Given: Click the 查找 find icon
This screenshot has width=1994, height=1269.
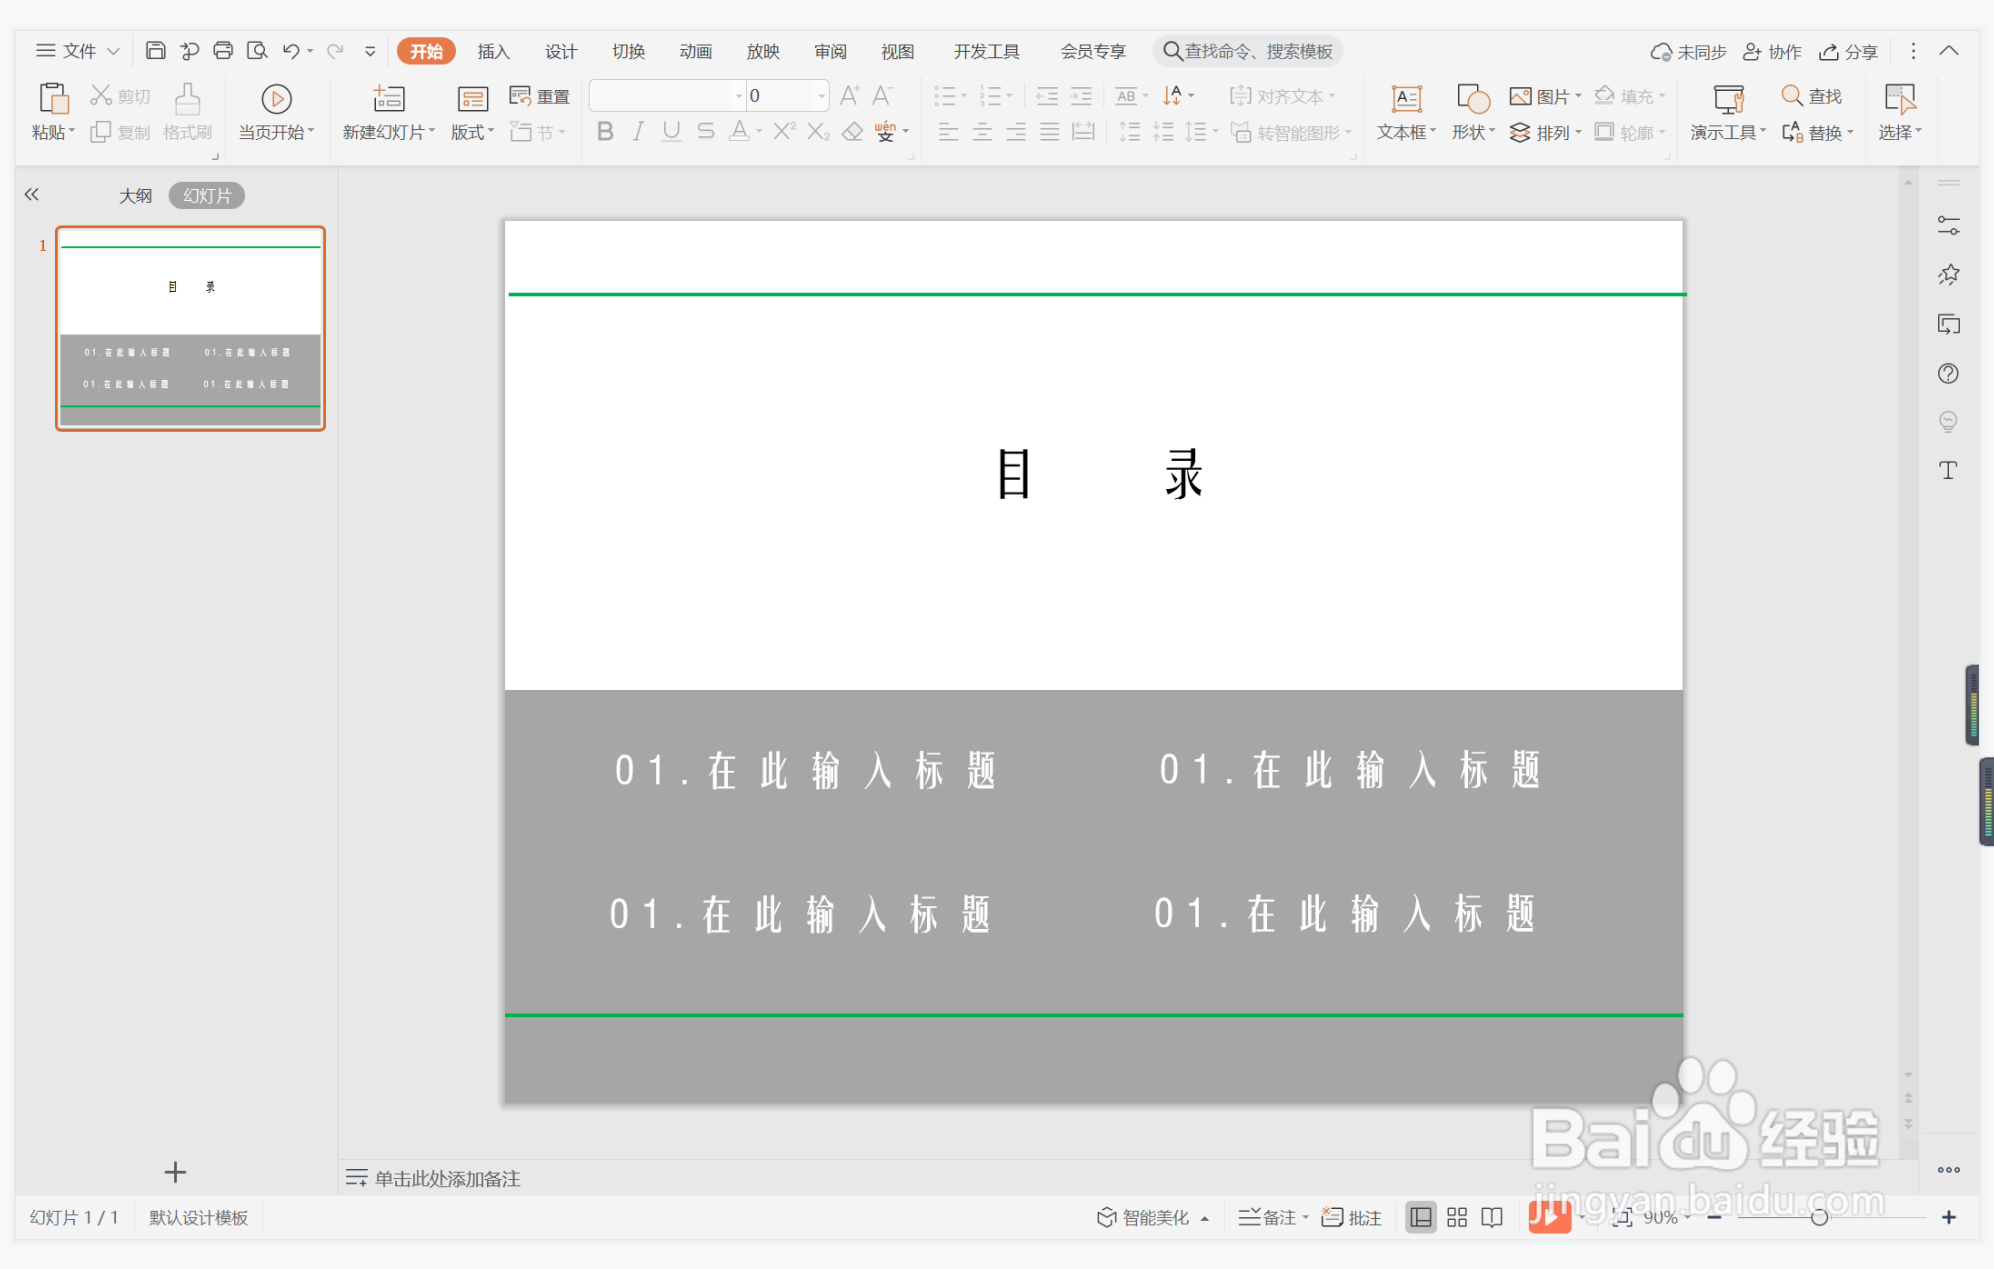Looking at the screenshot, I should pyautogui.click(x=1813, y=95).
